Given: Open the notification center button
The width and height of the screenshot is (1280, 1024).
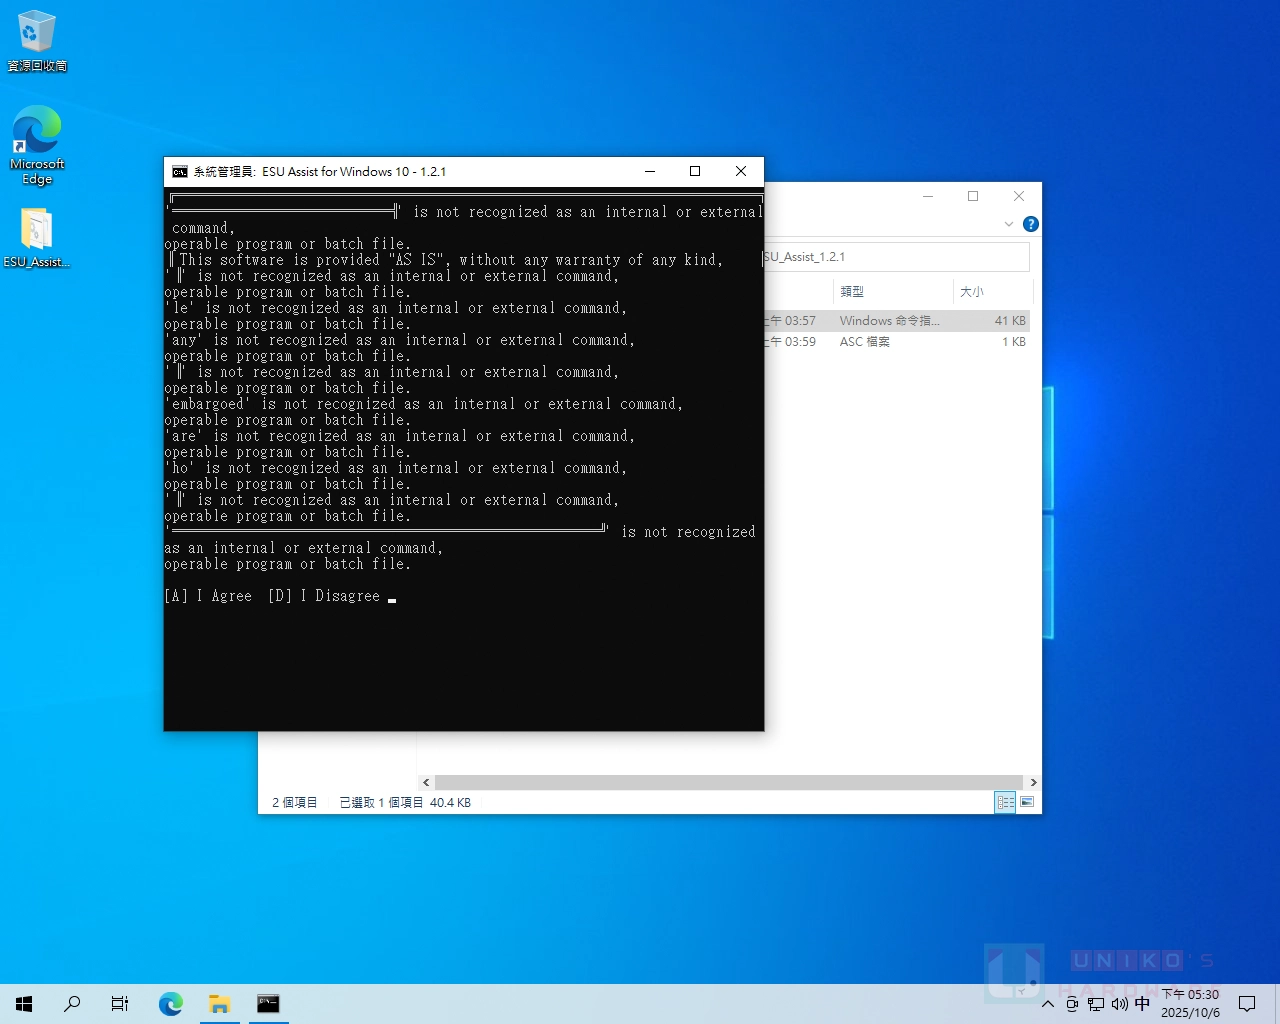Looking at the screenshot, I should pos(1247,1004).
